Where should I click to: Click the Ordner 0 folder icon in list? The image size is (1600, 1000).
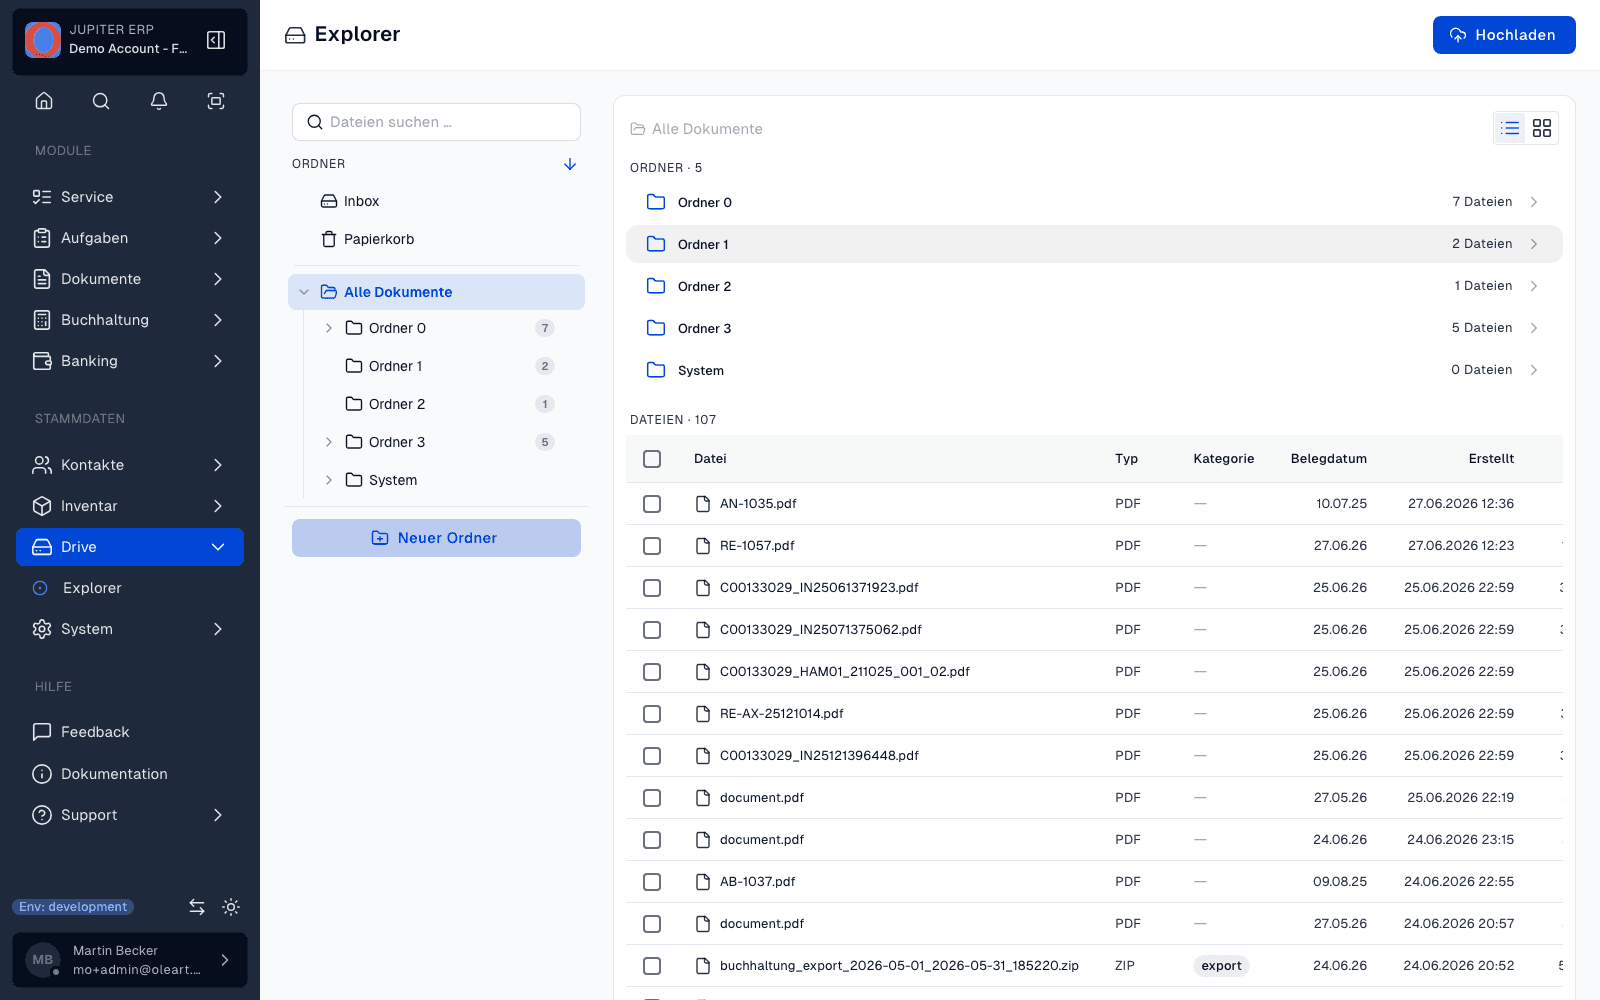pyautogui.click(x=656, y=202)
